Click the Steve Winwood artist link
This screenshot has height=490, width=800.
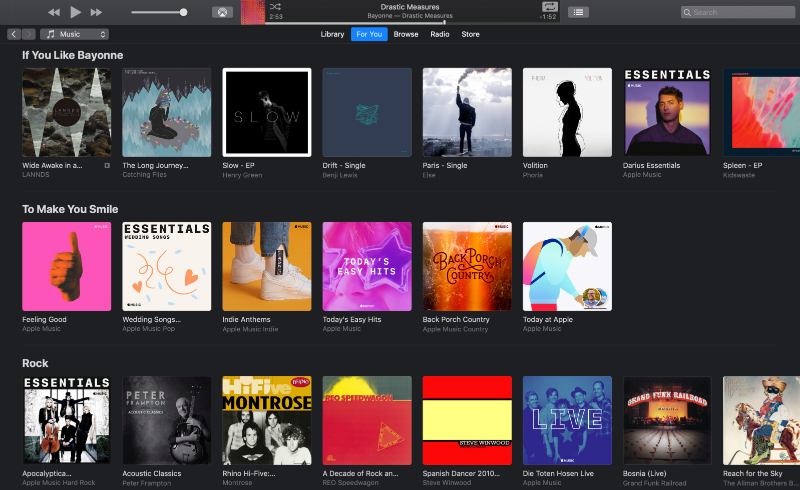[447, 483]
